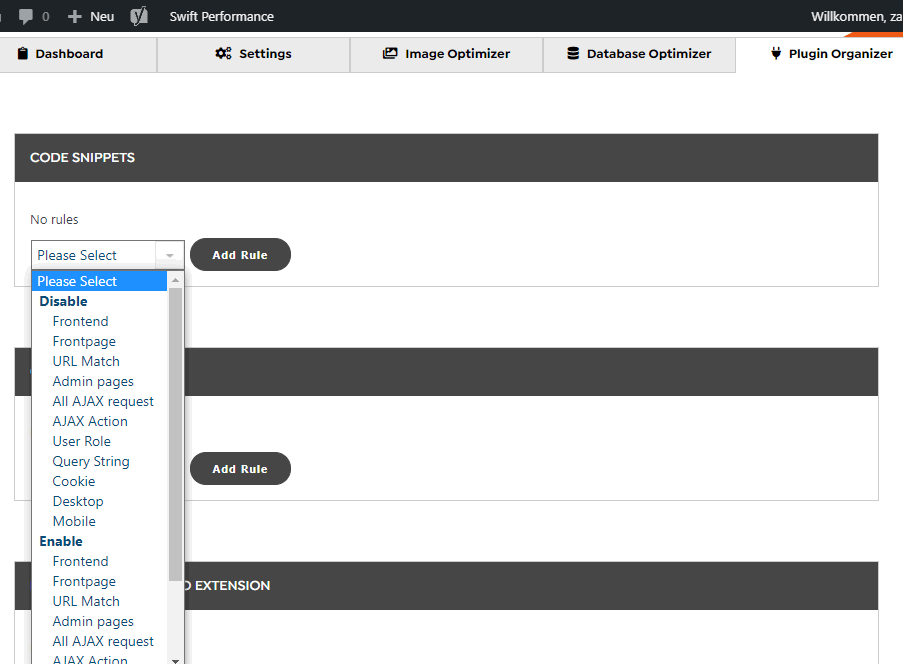The height and width of the screenshot is (664, 903).
Task: Select Frontend under the Disable group
Action: 80,321
